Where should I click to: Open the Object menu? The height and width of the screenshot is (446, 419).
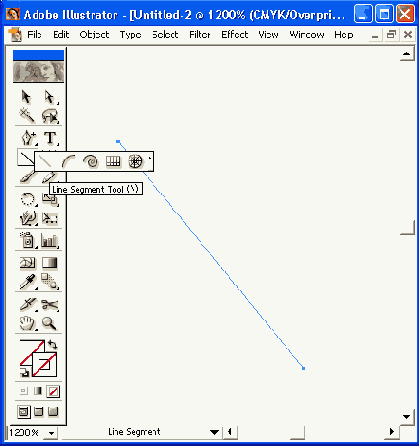pyautogui.click(x=94, y=35)
